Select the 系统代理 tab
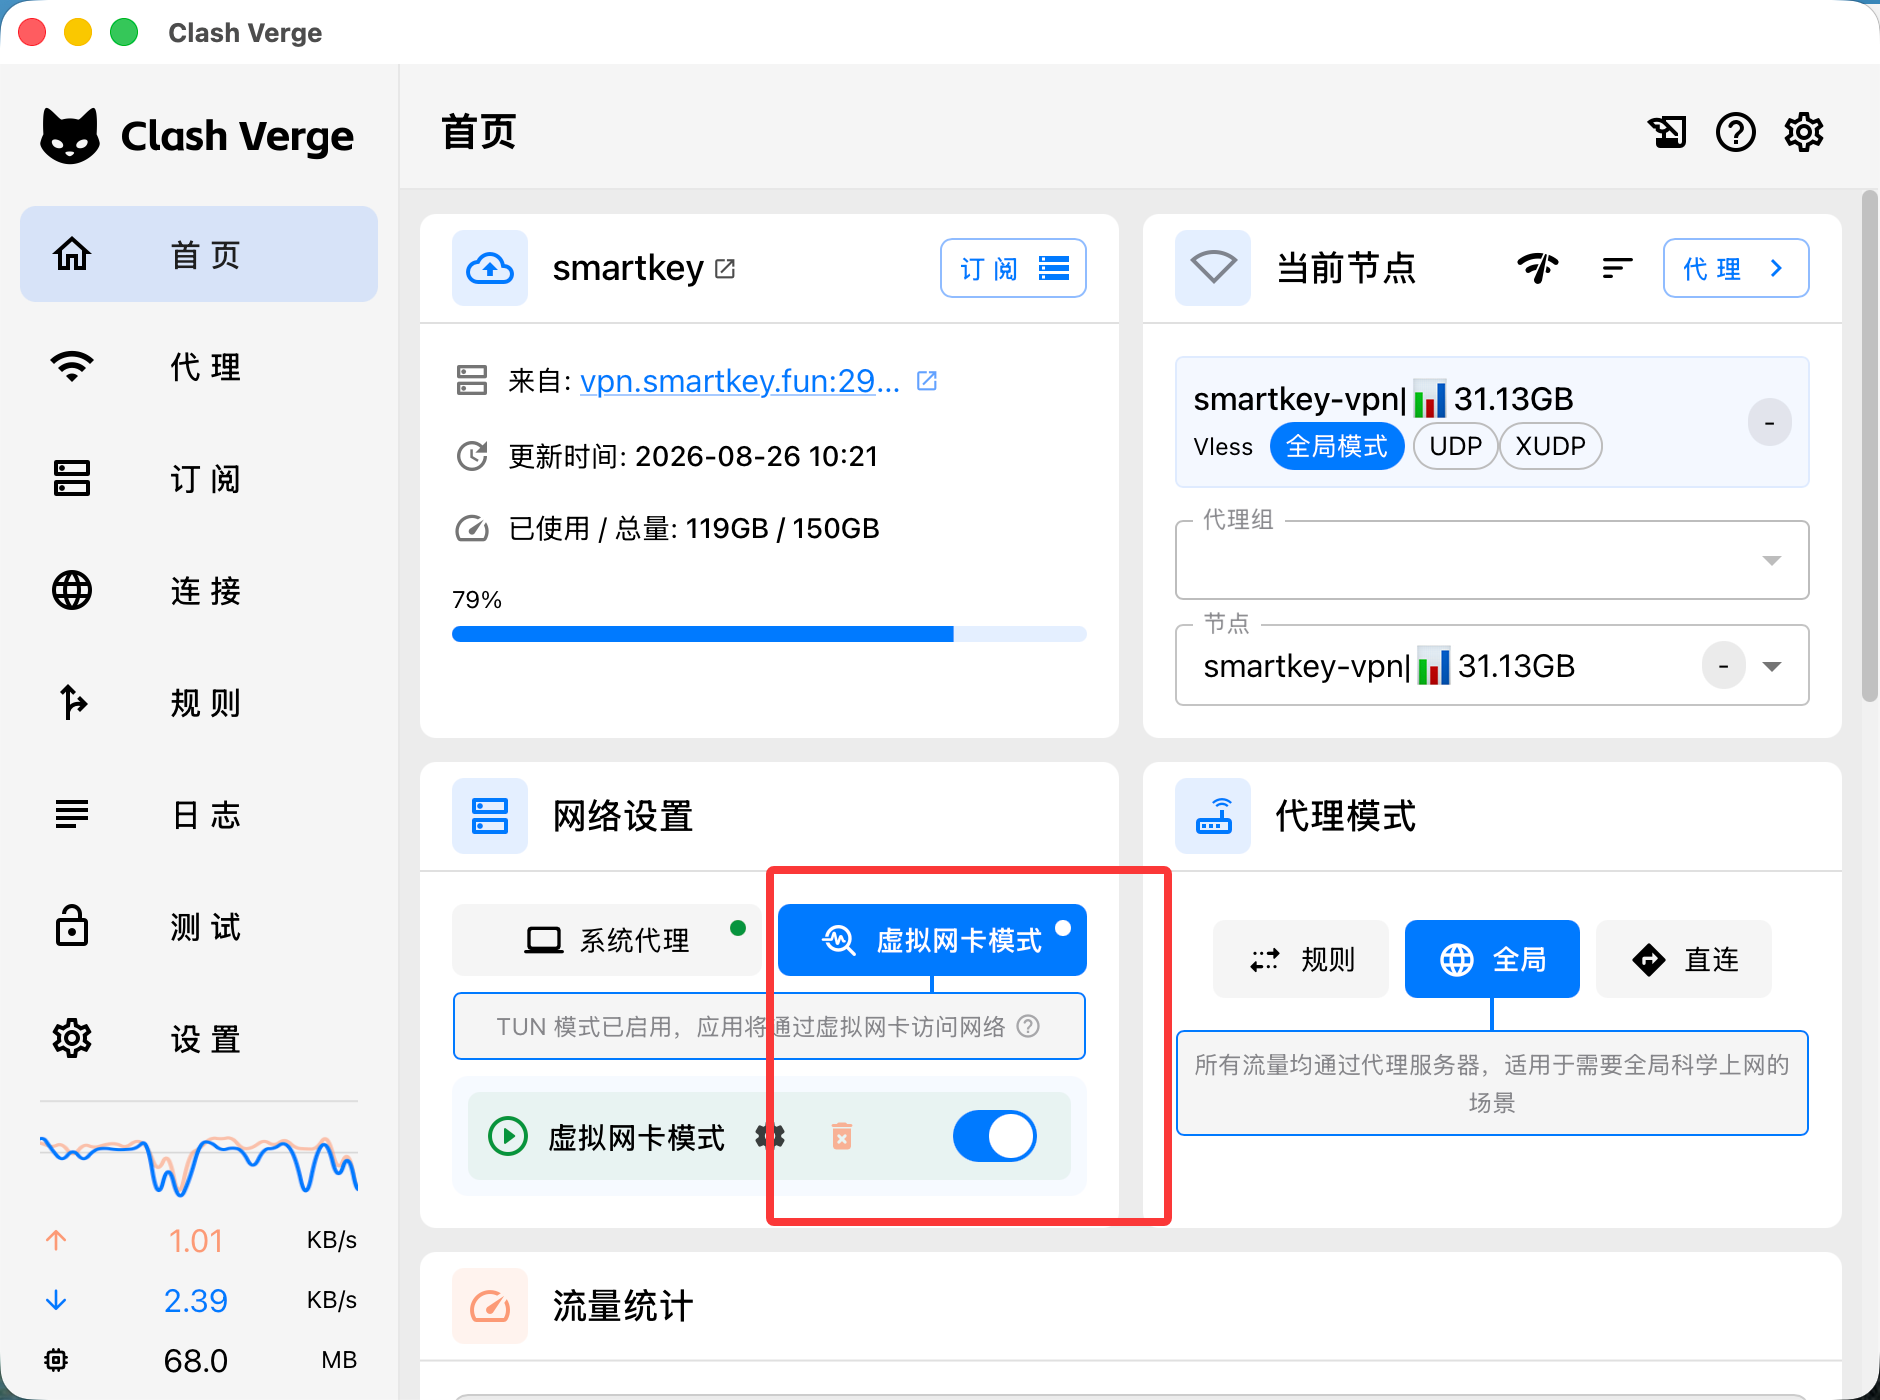This screenshot has height=1400, width=1880. (606, 940)
